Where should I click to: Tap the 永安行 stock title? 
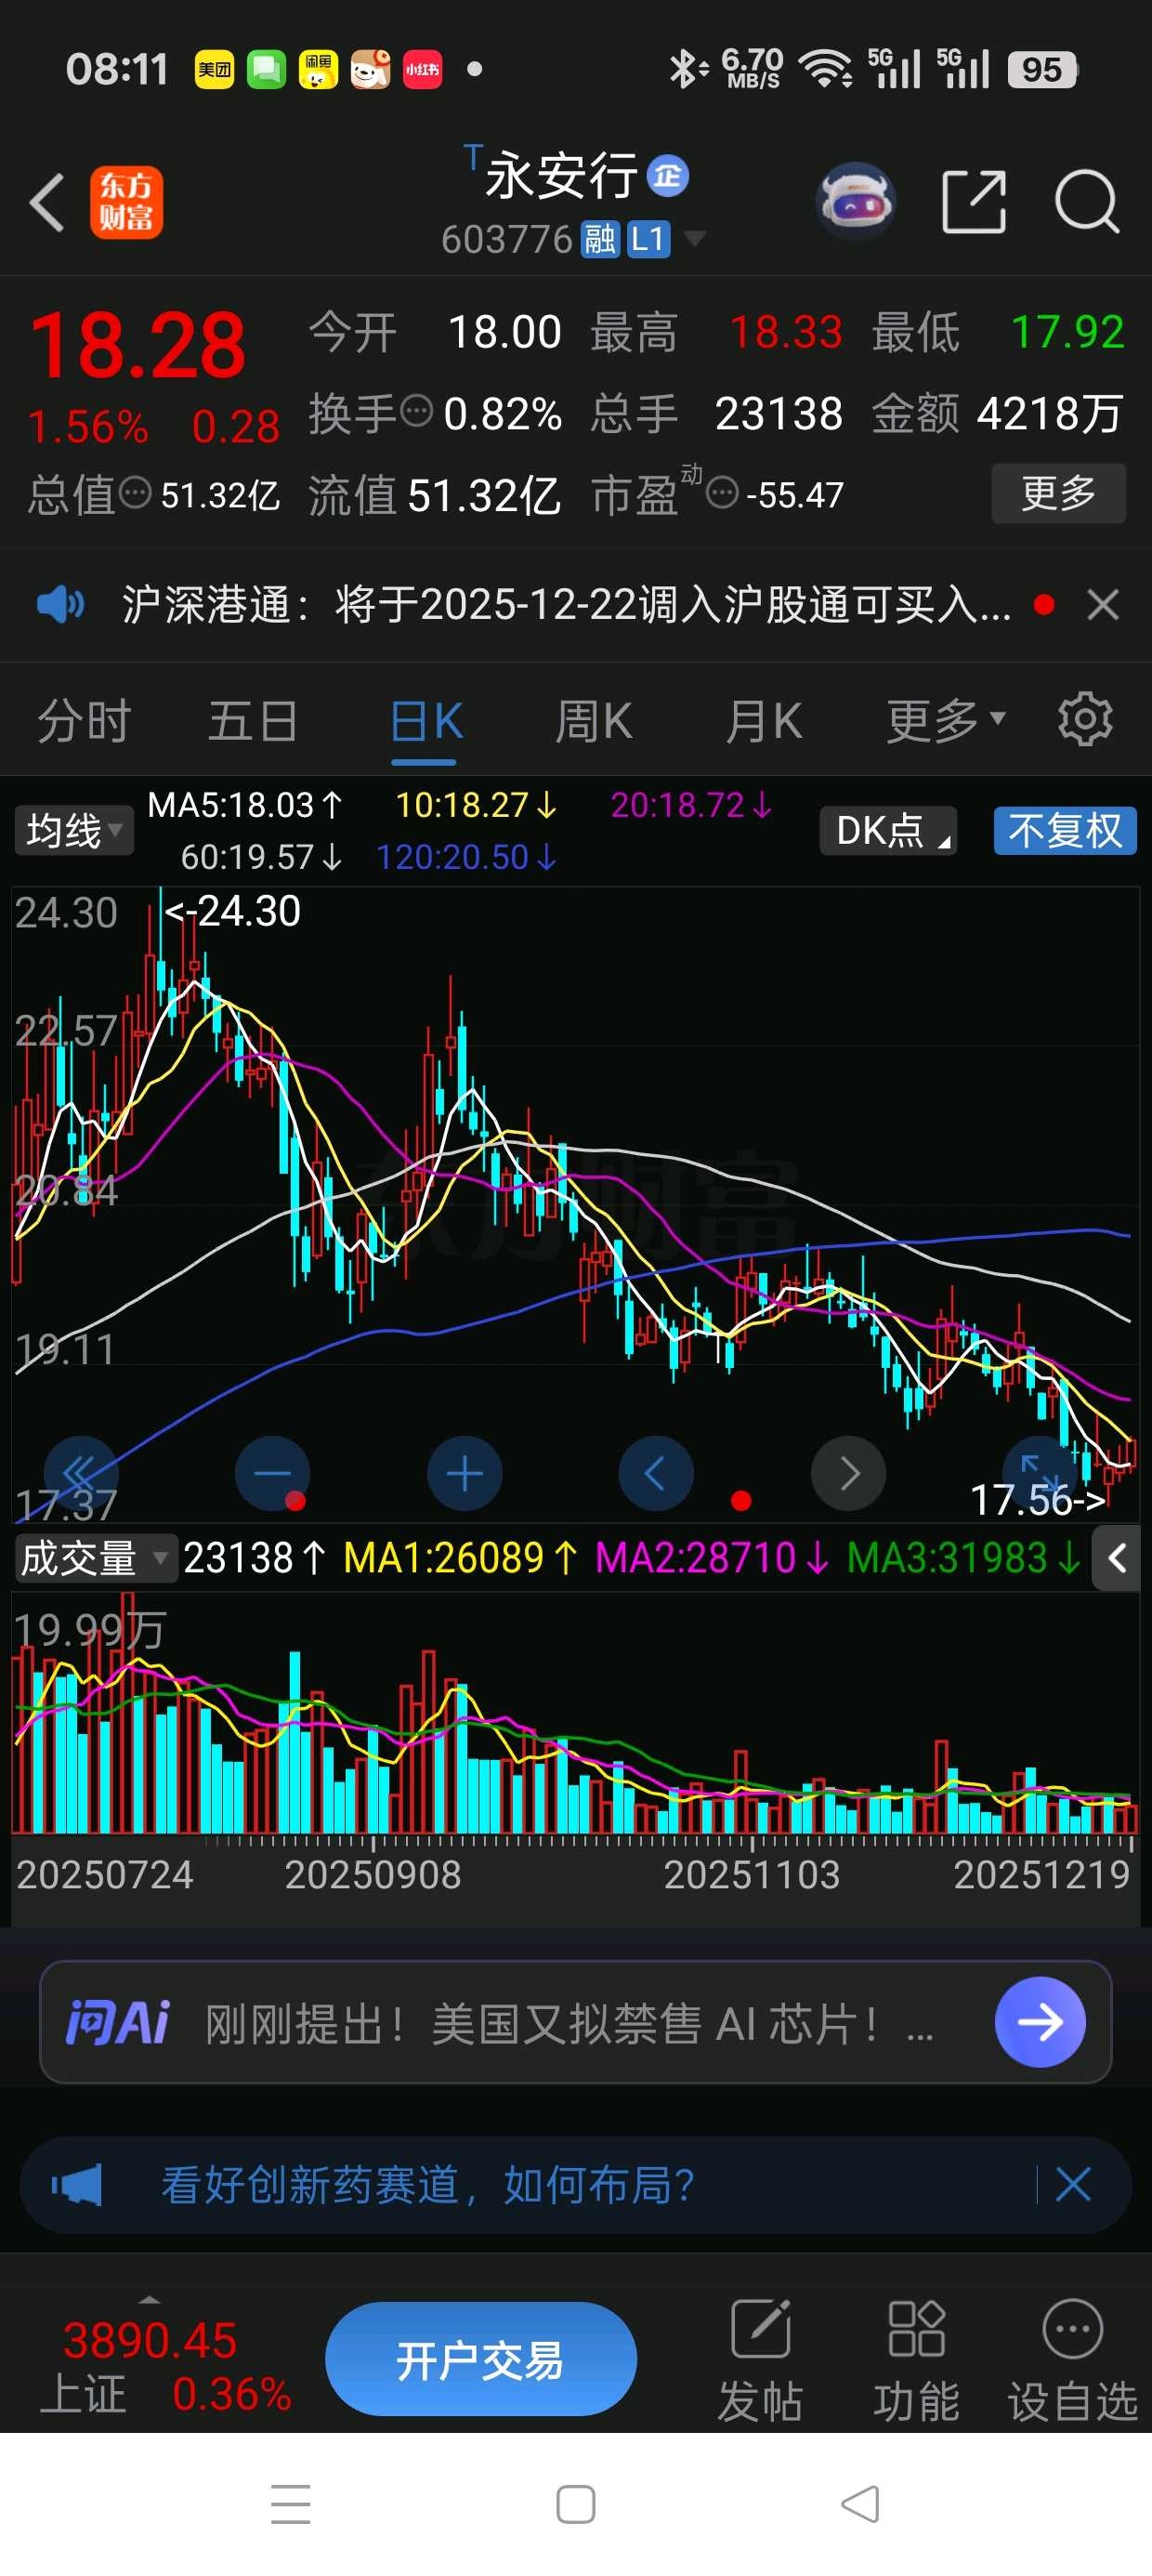561,176
